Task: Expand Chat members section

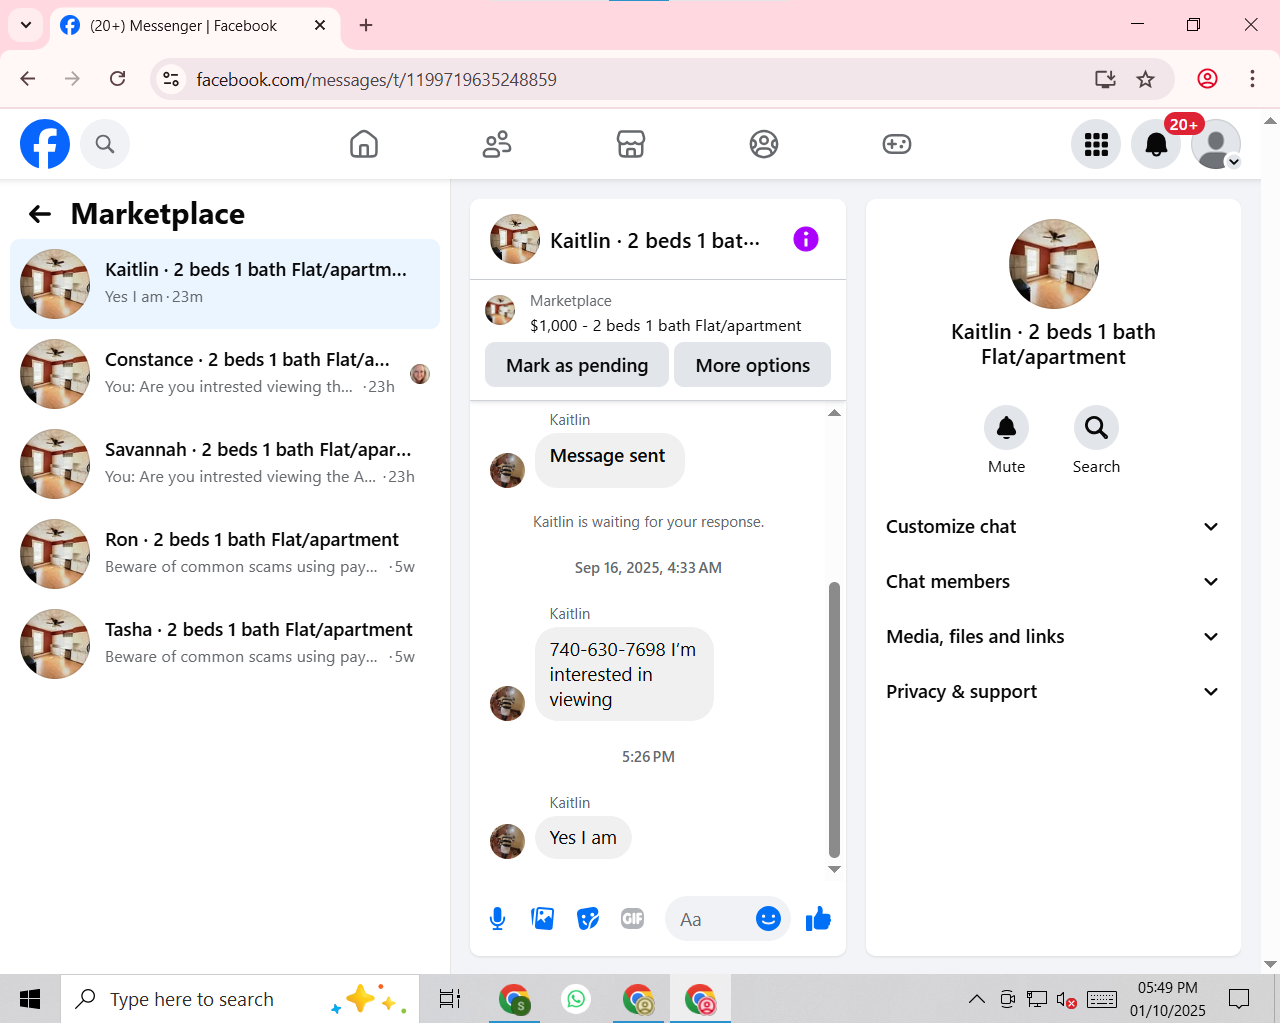Action: (1053, 582)
